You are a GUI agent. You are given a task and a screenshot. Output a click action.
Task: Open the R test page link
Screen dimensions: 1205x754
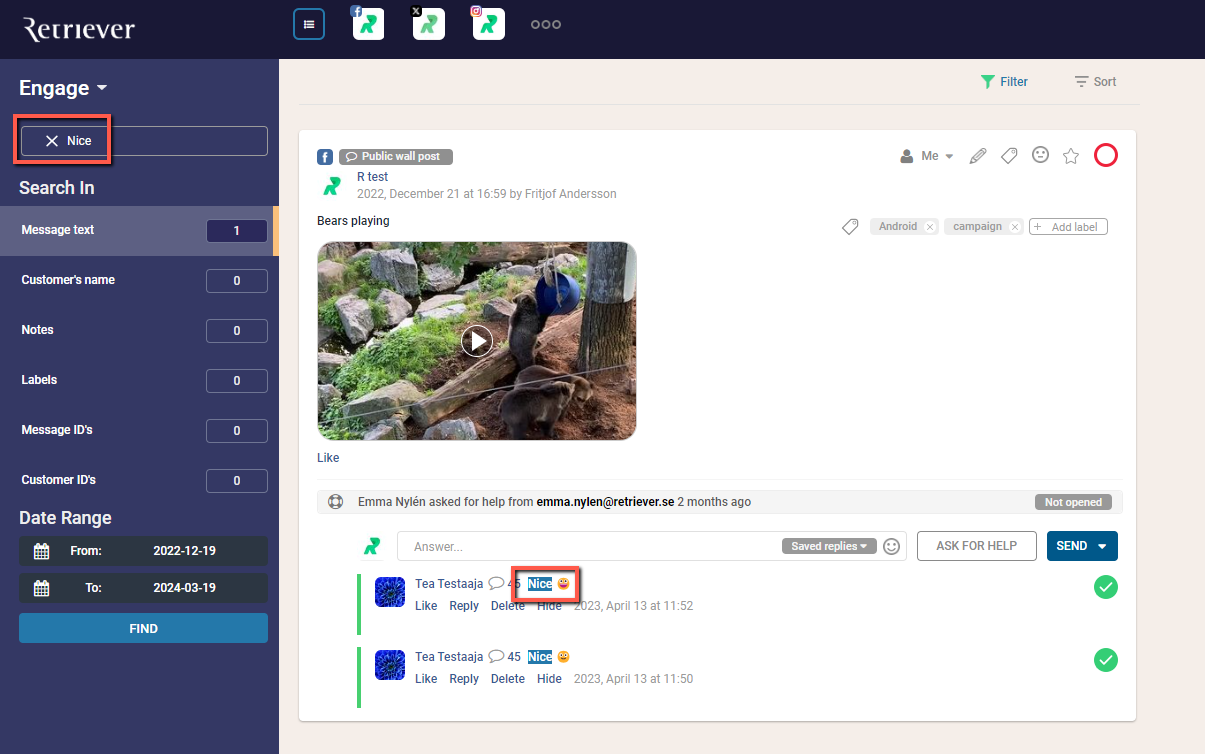click(372, 177)
